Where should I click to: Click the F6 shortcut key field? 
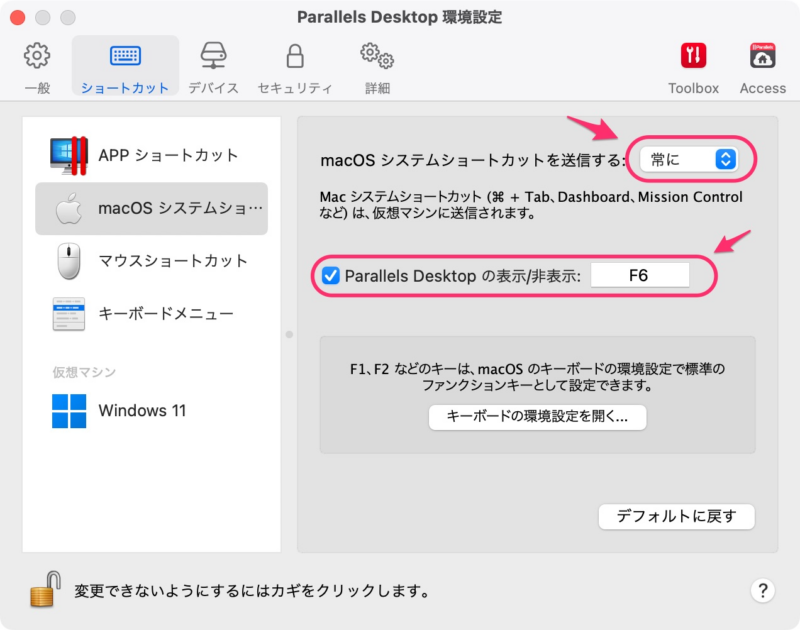(640, 275)
